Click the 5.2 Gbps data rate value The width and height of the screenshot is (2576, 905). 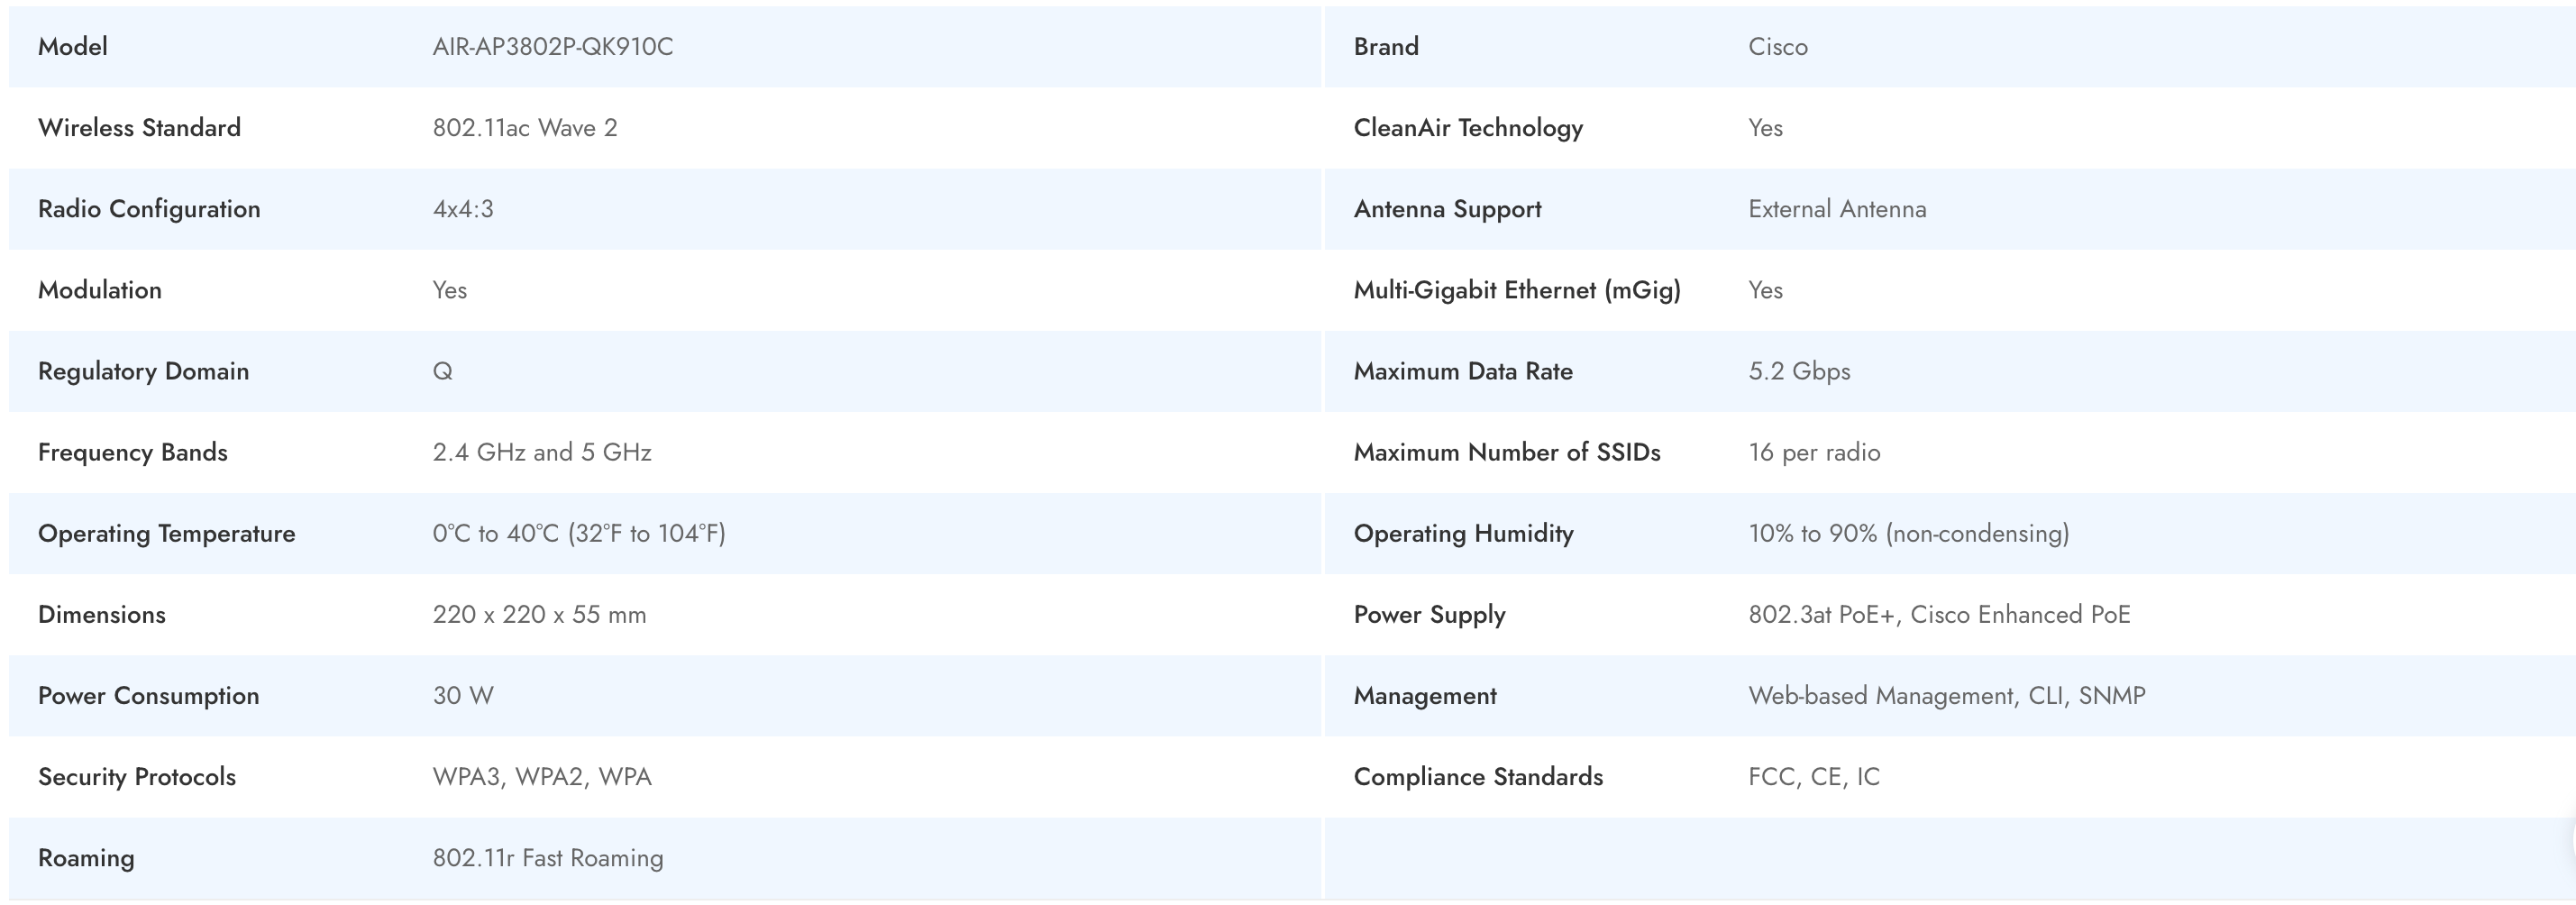1798,371
